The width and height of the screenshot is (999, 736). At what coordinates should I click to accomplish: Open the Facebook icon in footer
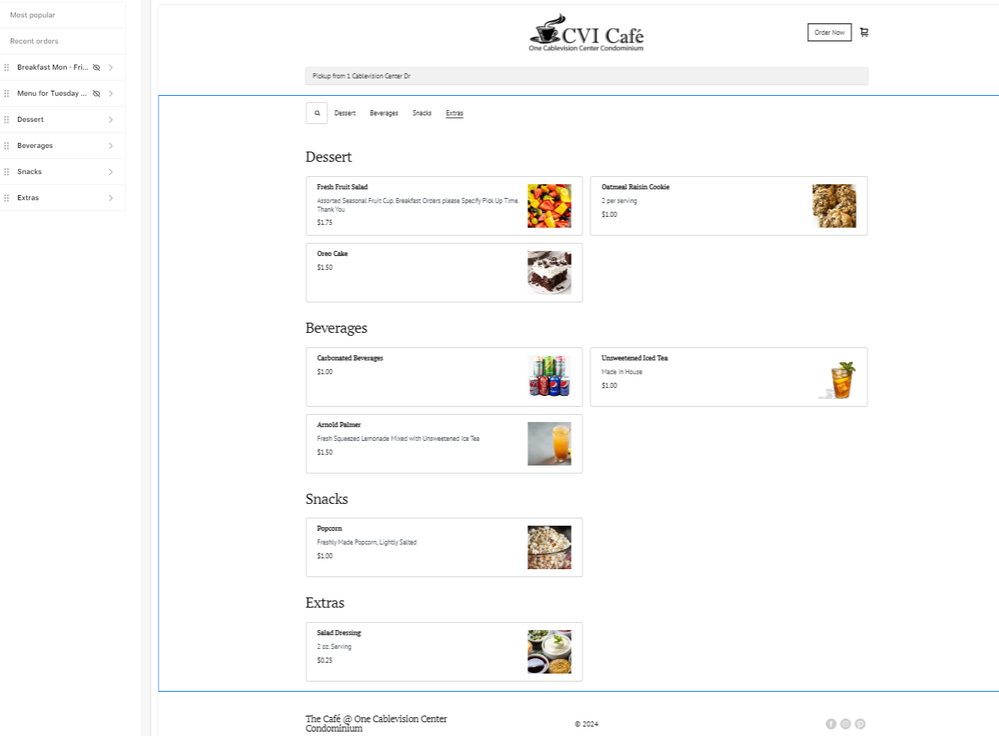tap(831, 724)
